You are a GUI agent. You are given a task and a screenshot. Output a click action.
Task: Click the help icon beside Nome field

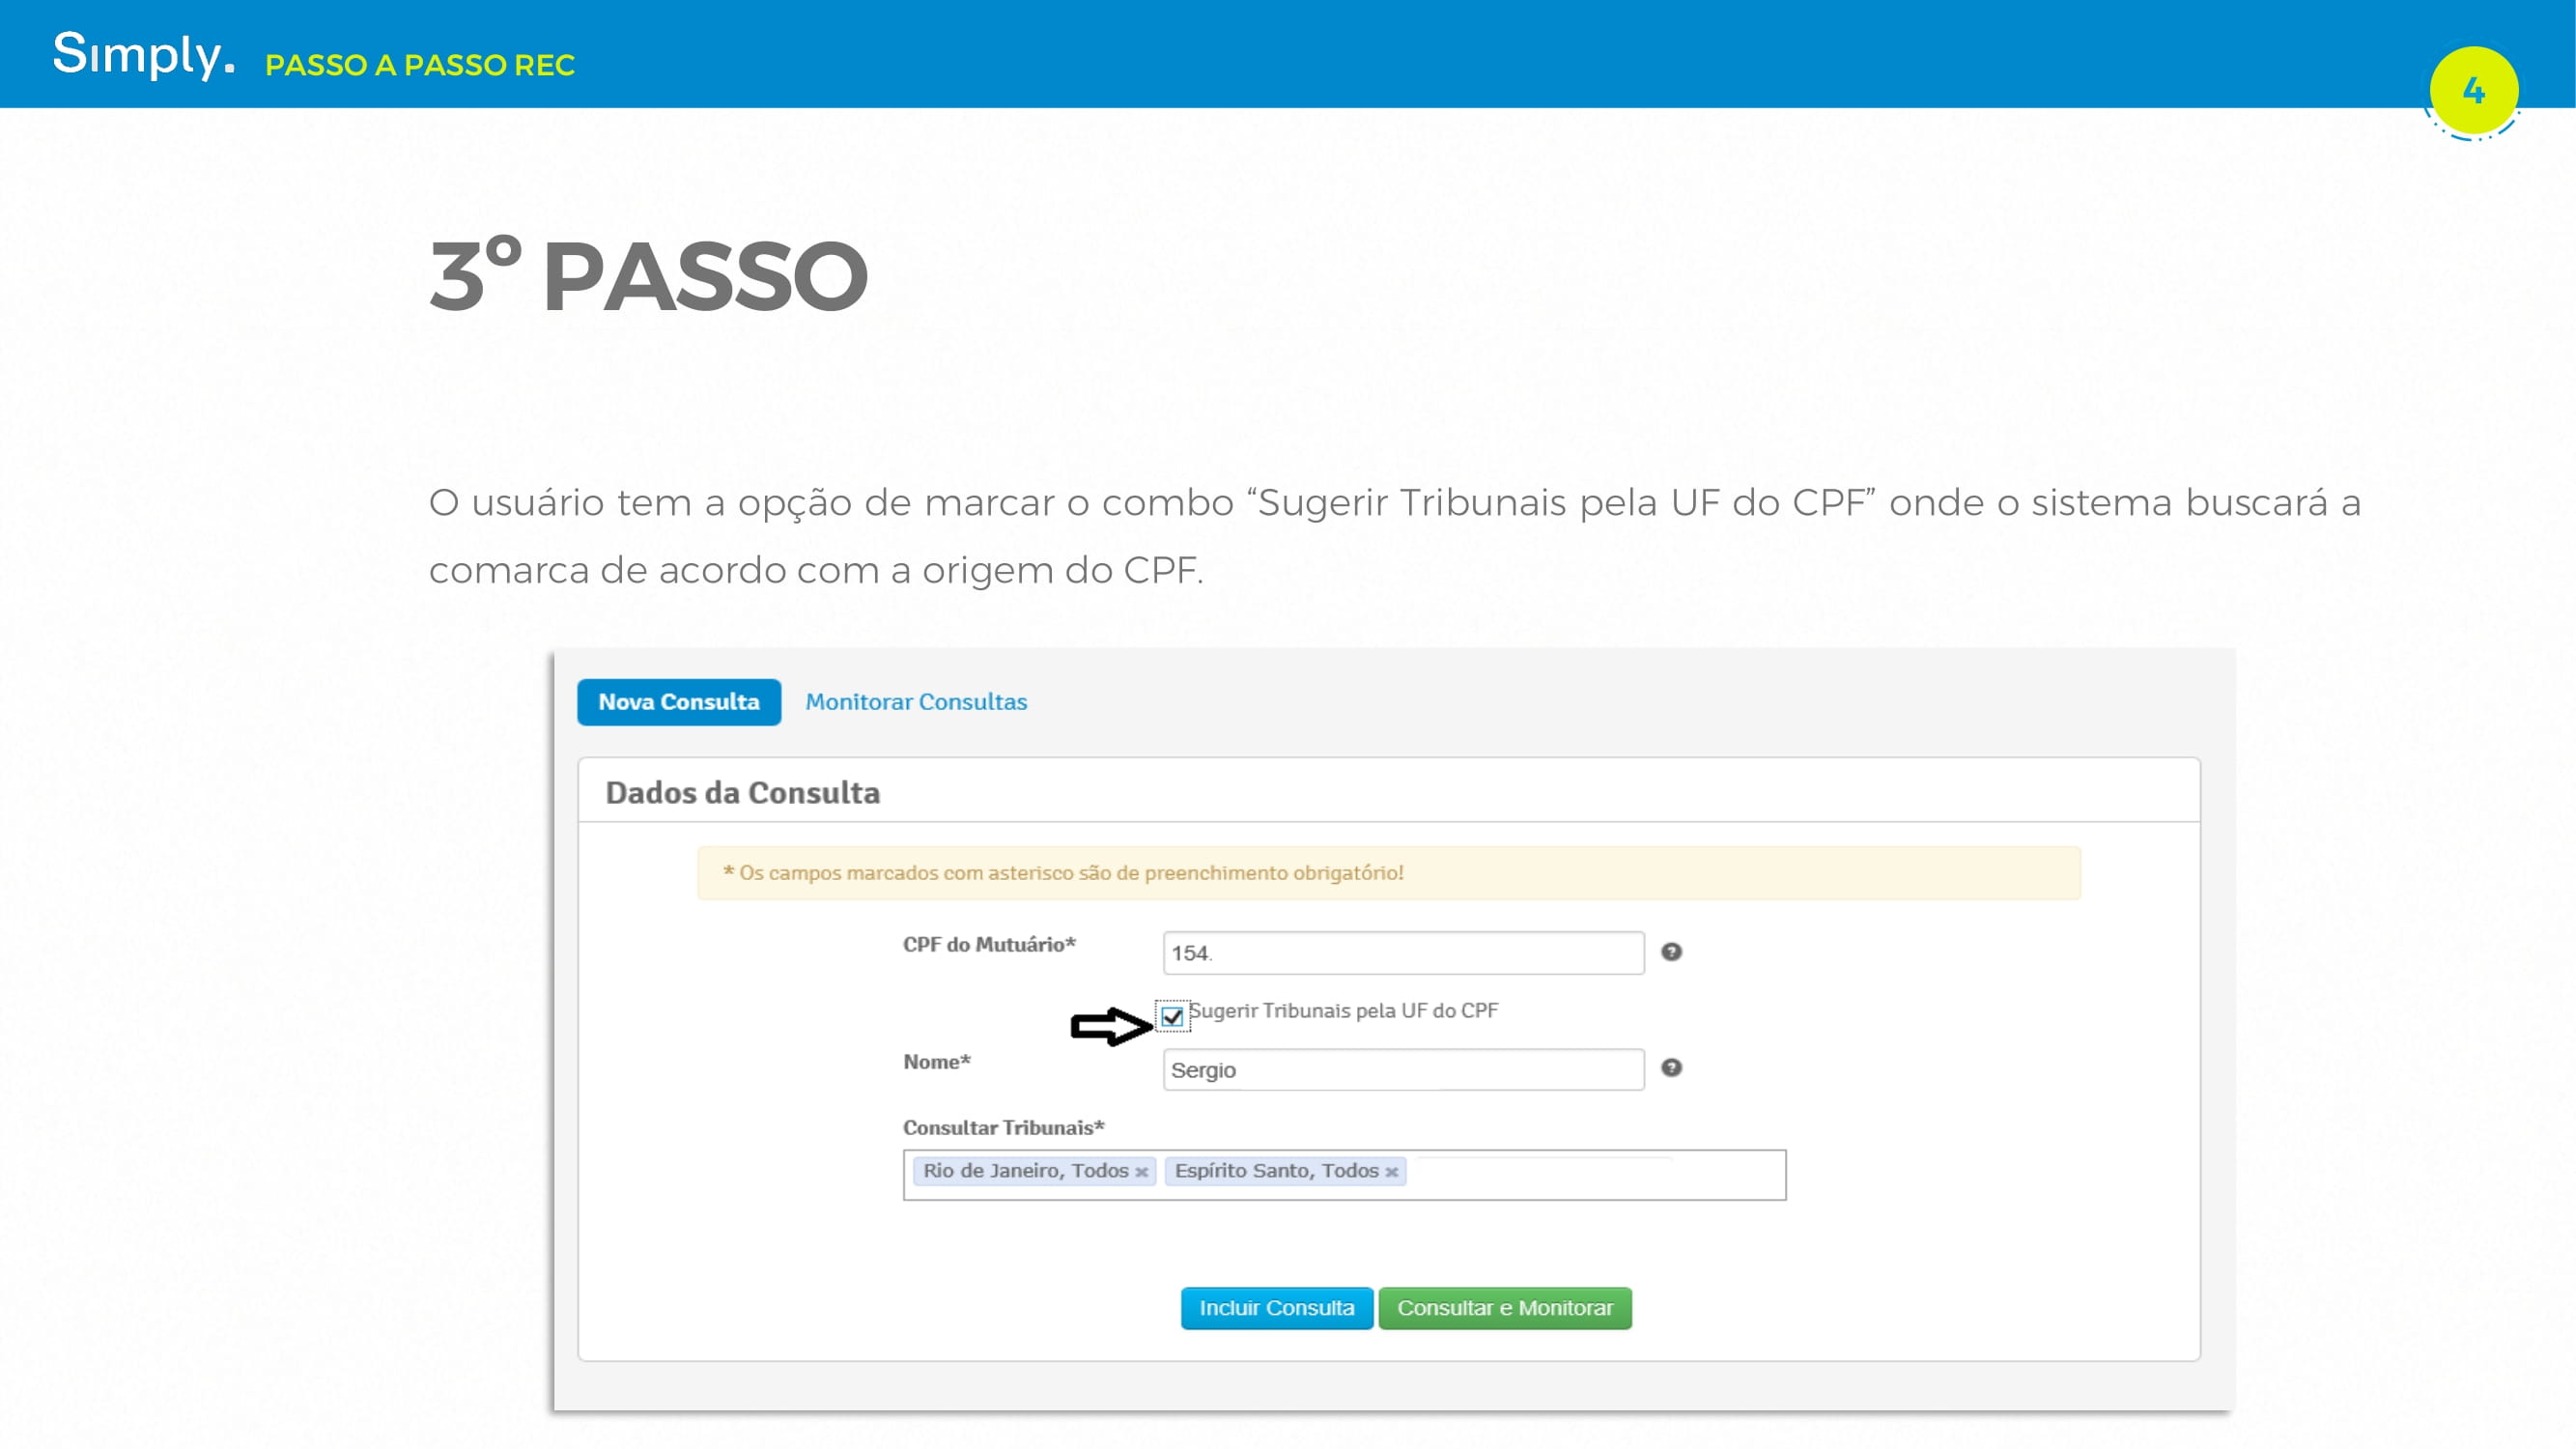[x=1671, y=1068]
